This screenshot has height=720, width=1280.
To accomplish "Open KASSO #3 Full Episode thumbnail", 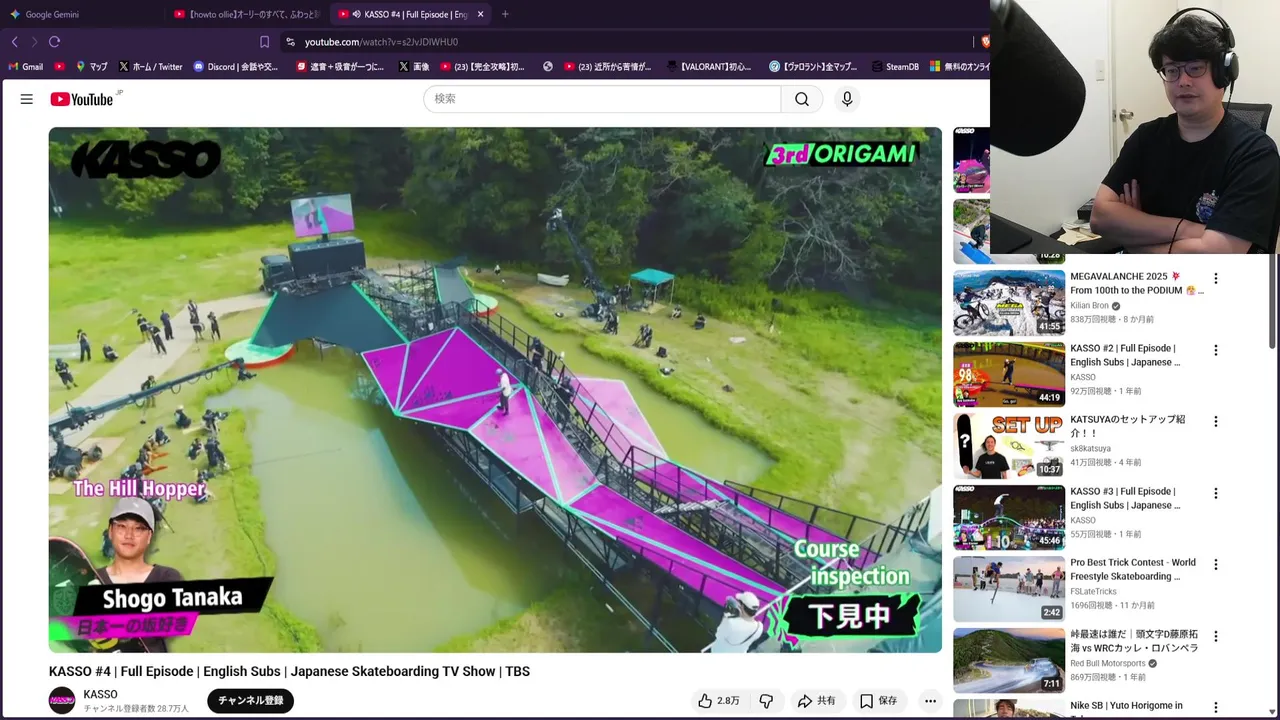I will [x=1009, y=518].
